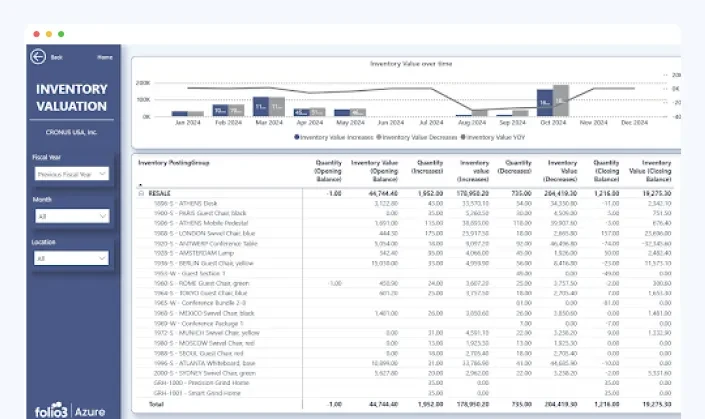
Task: Select the LONDON Swivel Chair blue row
Action: [x=404, y=233]
